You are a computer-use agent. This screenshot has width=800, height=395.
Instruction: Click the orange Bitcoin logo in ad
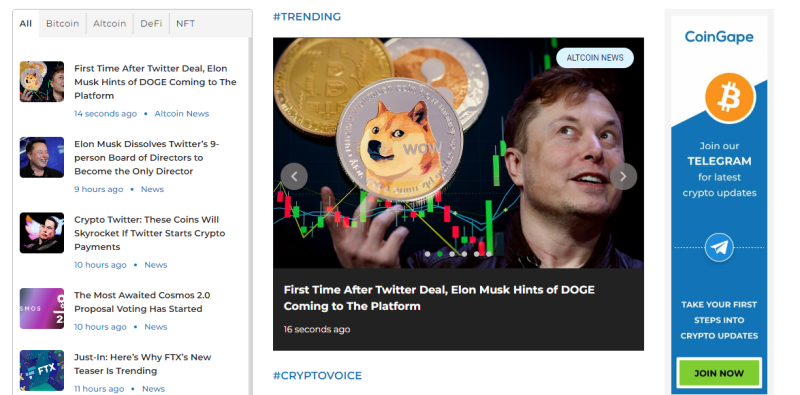[730, 98]
